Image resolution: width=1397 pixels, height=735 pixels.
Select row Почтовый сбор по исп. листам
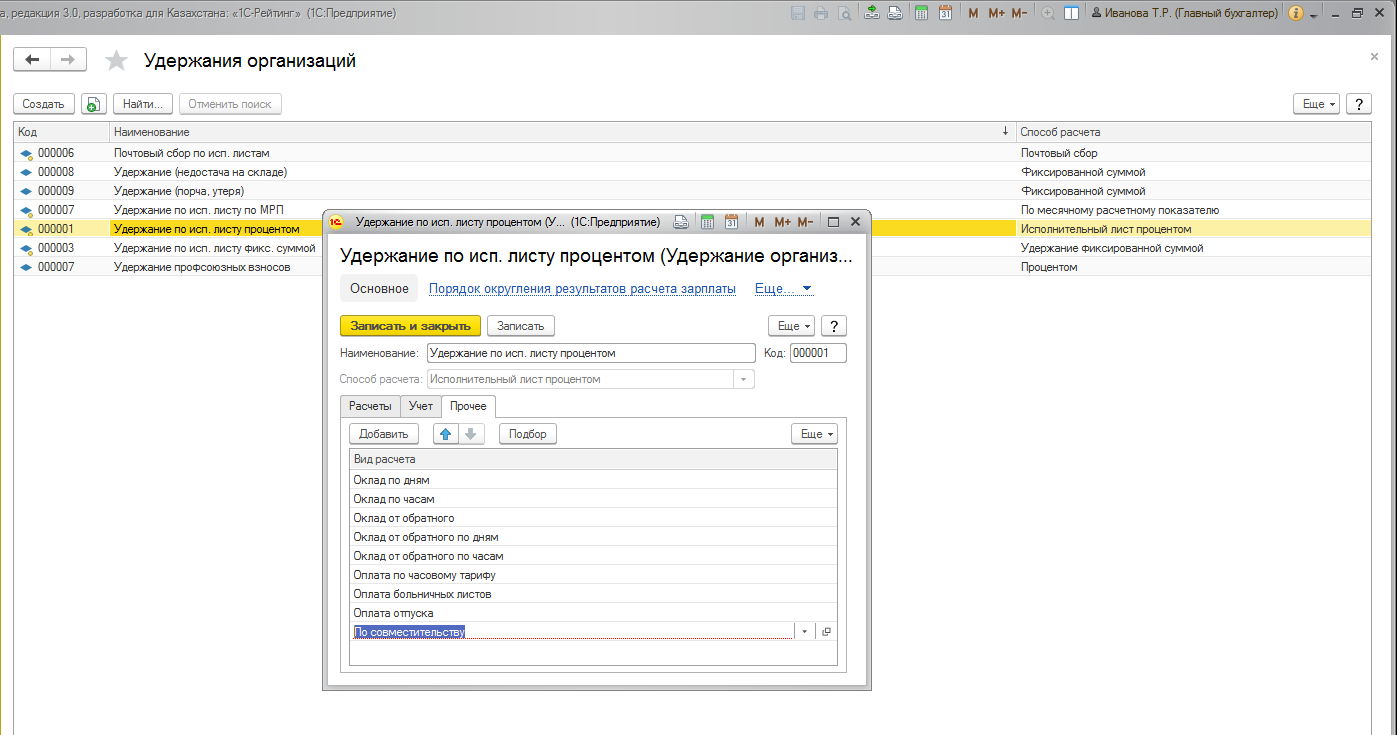(x=692, y=153)
